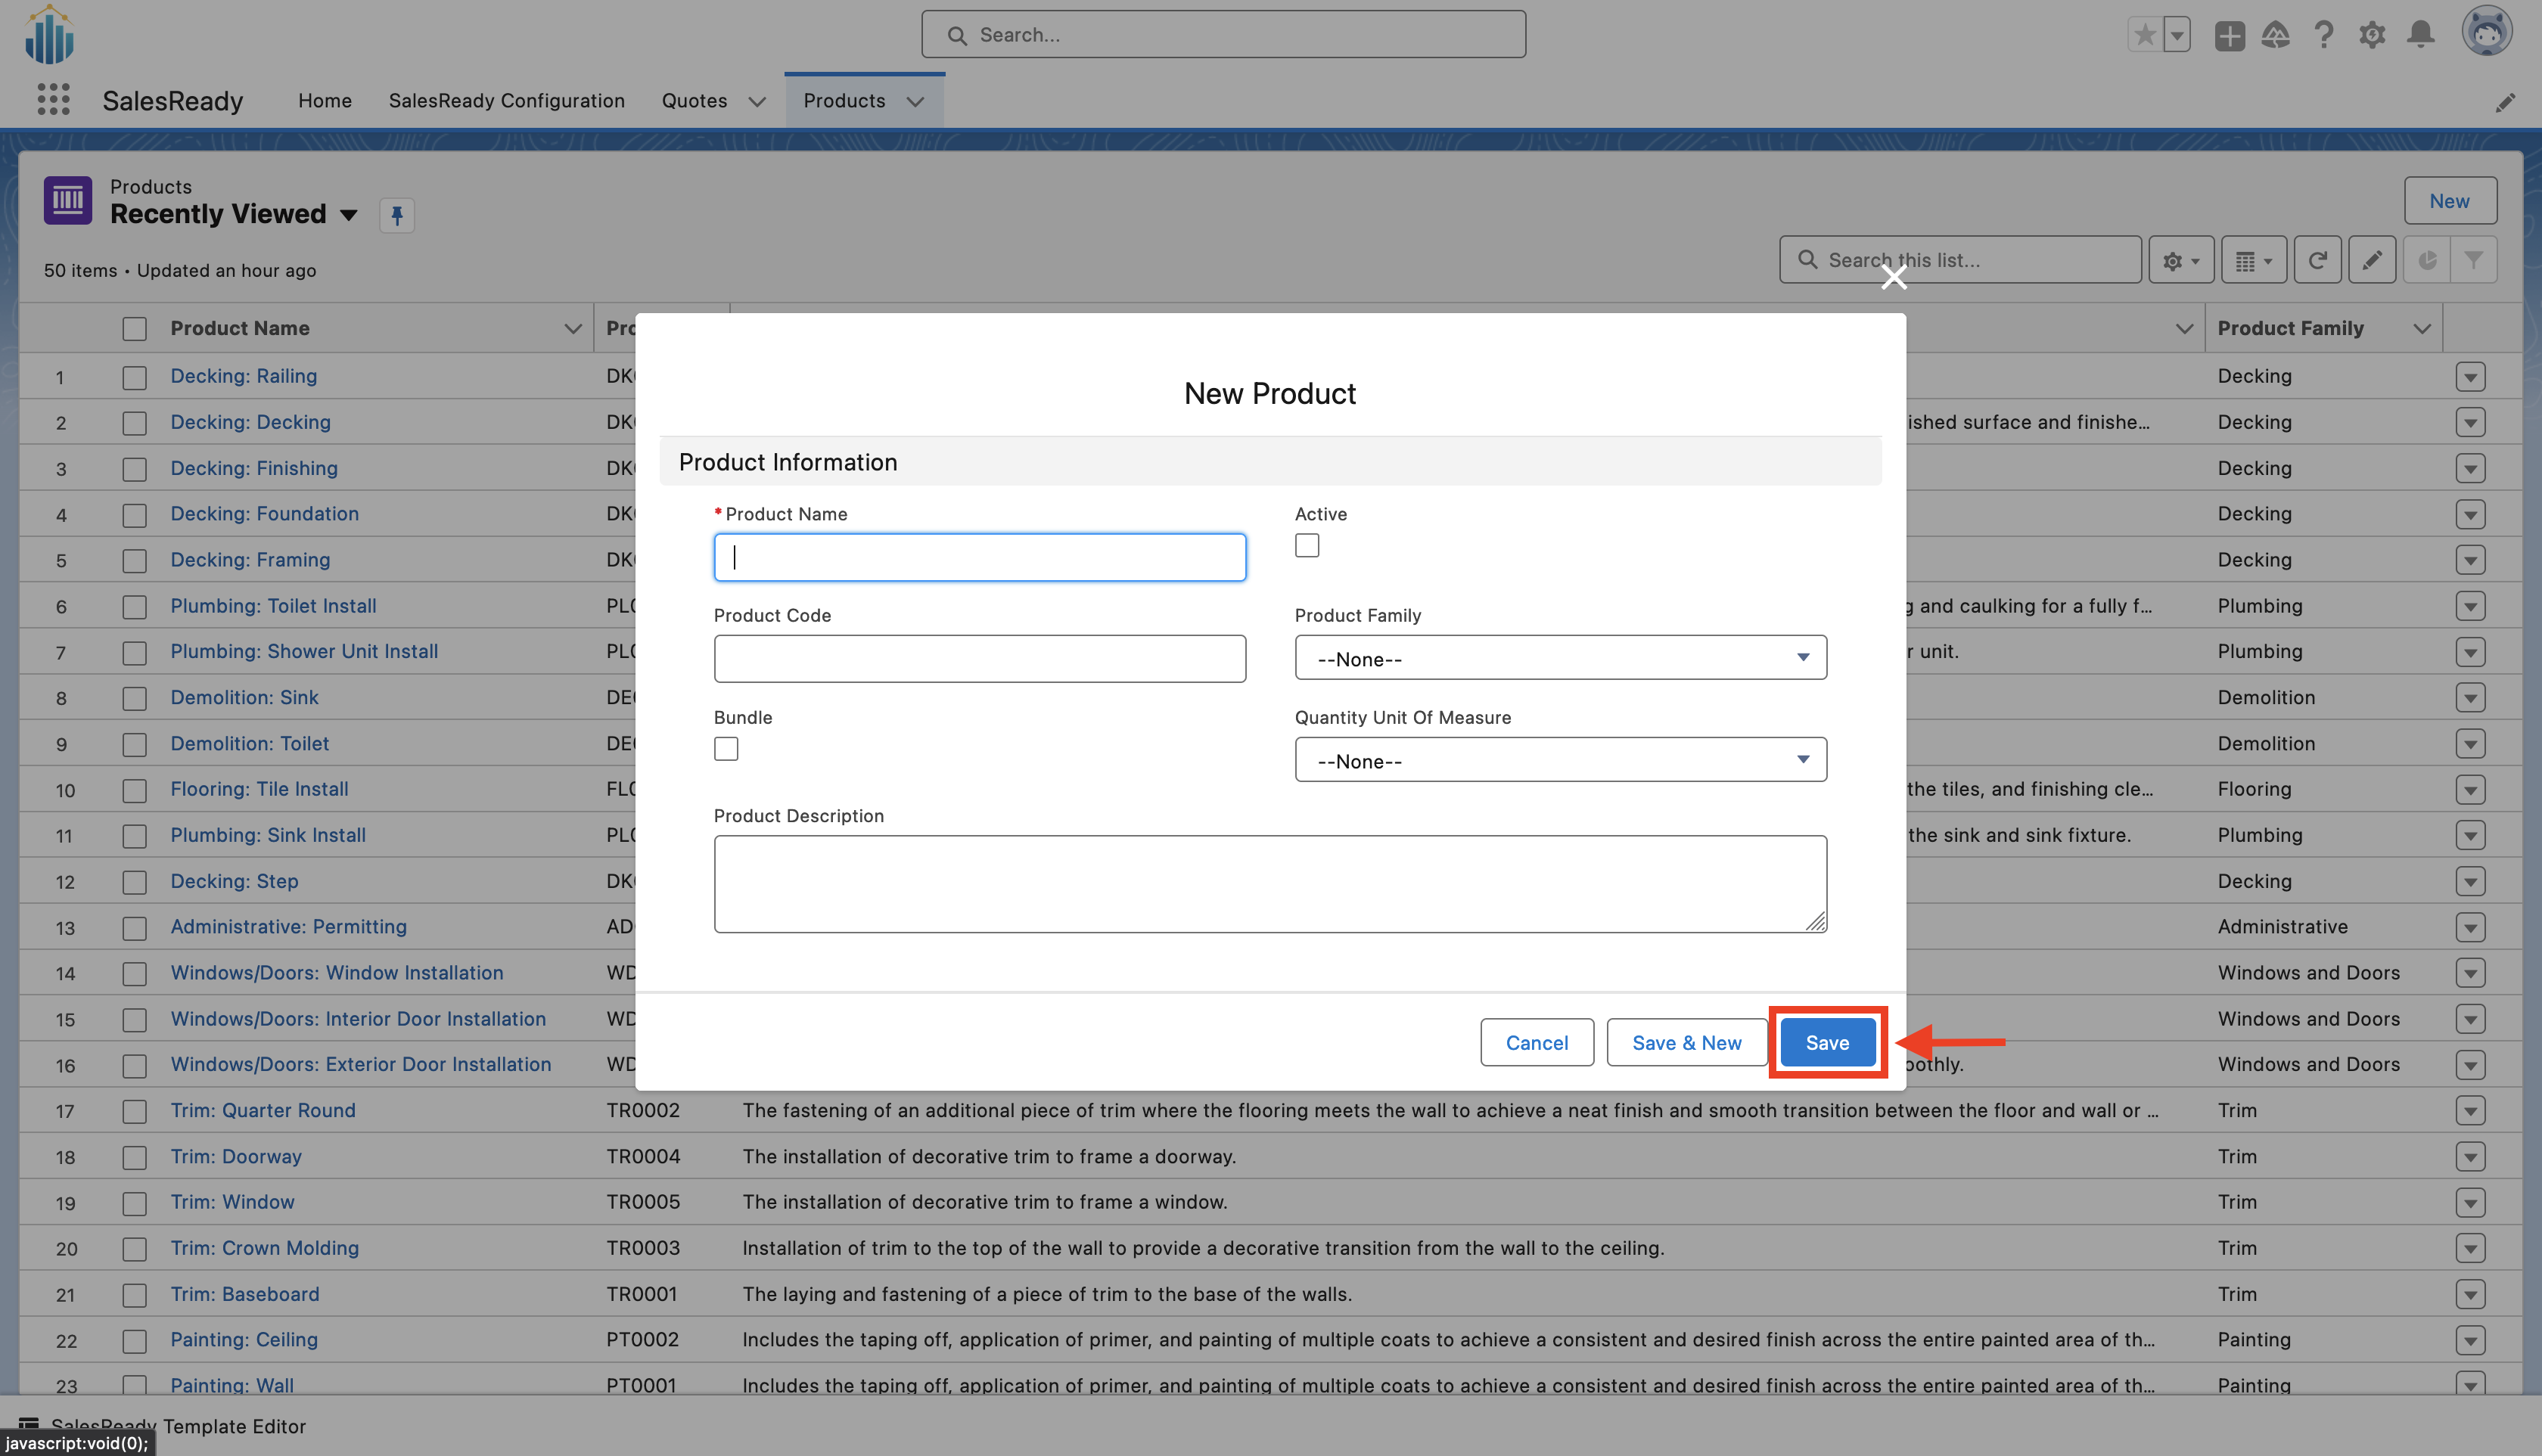Open the App Launcher grid icon
Image resolution: width=2542 pixels, height=1456 pixels.
pos(53,100)
